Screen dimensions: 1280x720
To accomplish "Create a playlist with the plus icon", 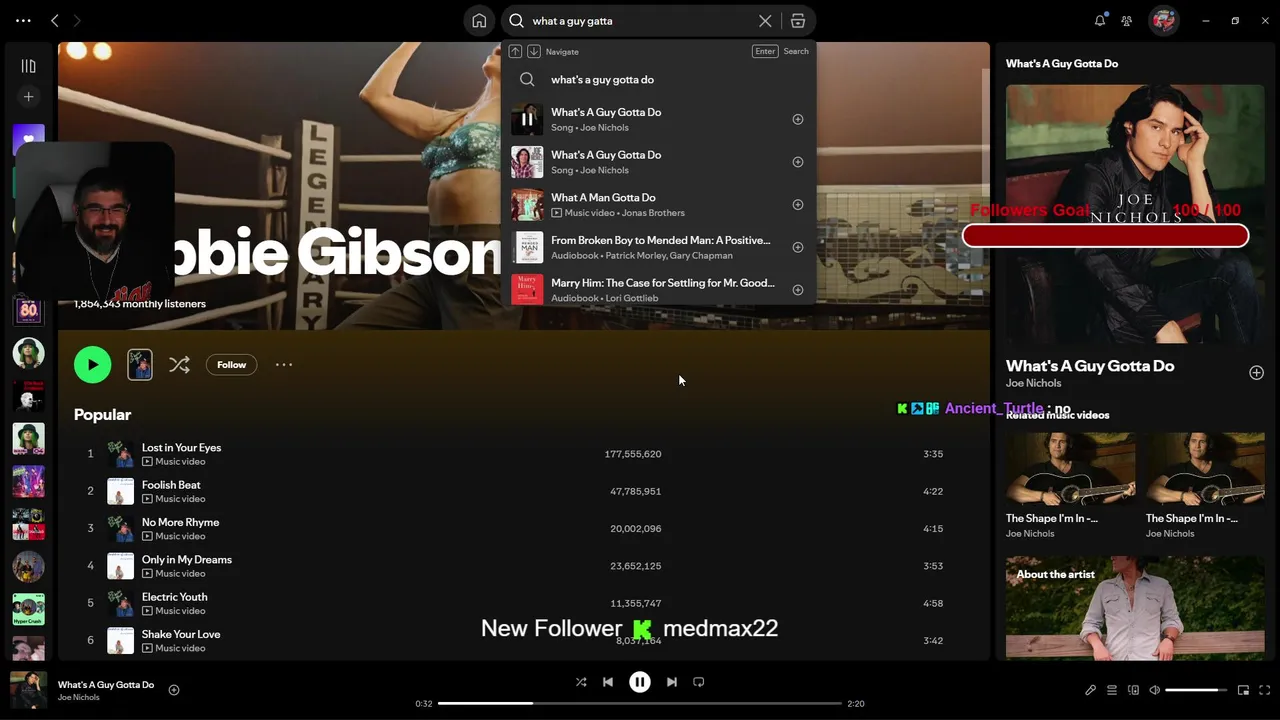I will (x=28, y=97).
